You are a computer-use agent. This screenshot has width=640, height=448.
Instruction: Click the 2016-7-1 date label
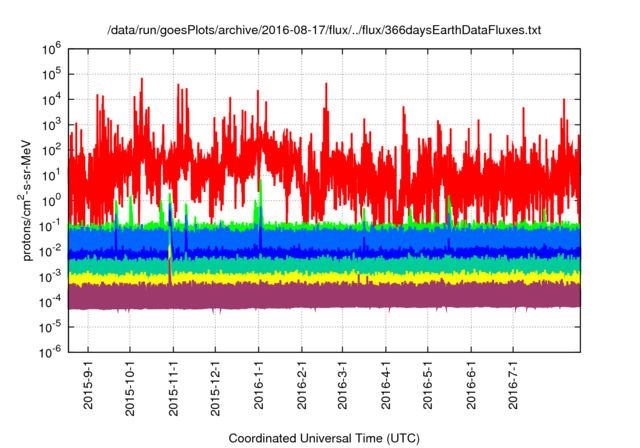pos(513,386)
